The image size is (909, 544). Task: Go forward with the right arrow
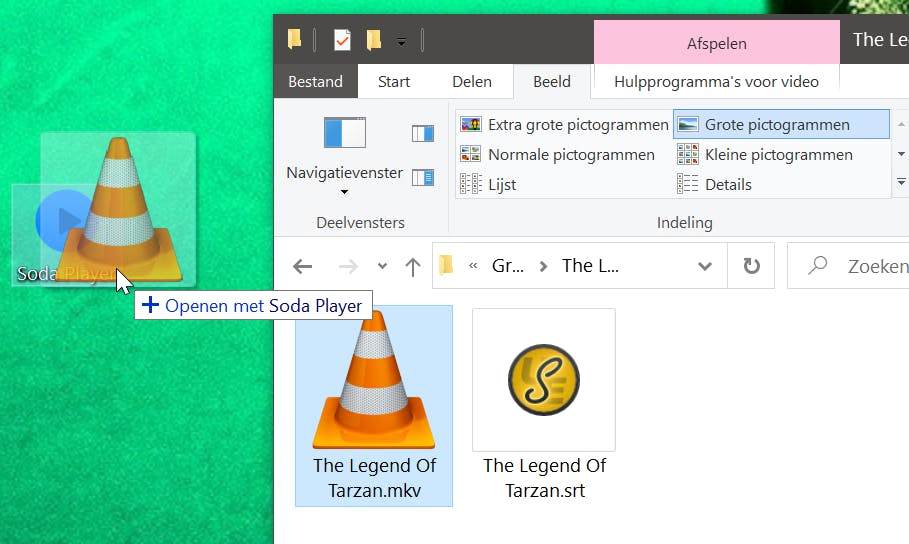point(348,266)
